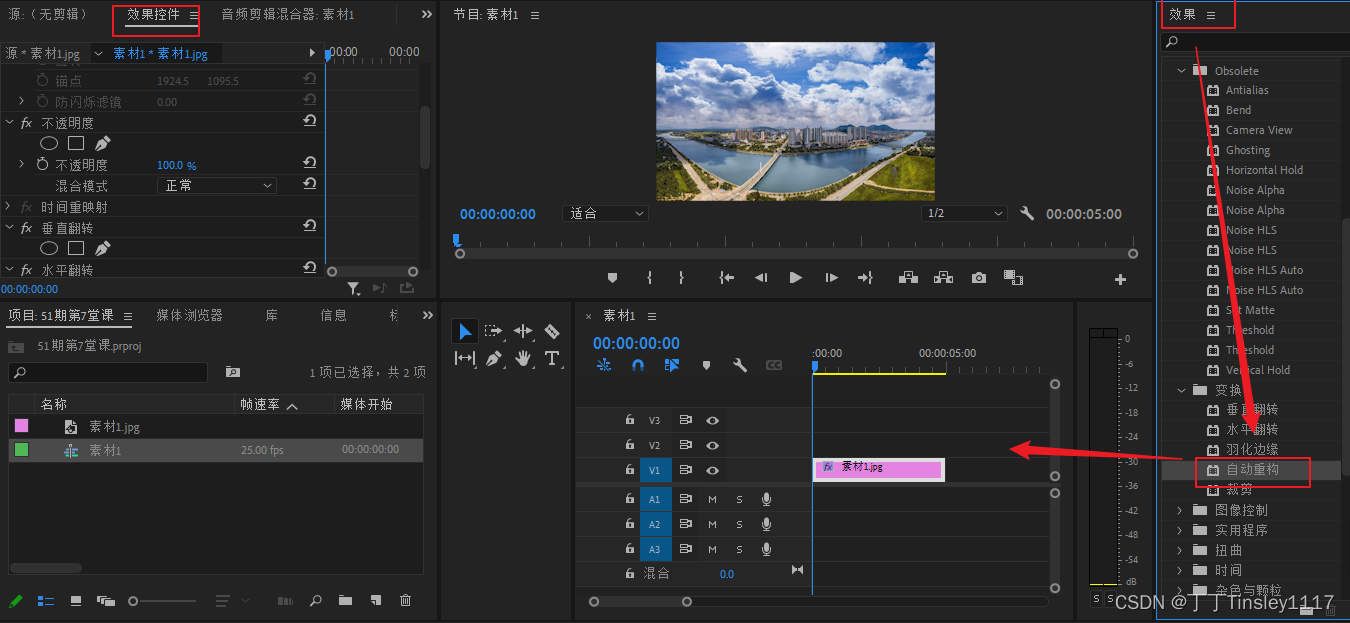Create ellipse mask under 不透明度 effect
Viewport: 1350px width, 623px height.
pyautogui.click(x=49, y=144)
